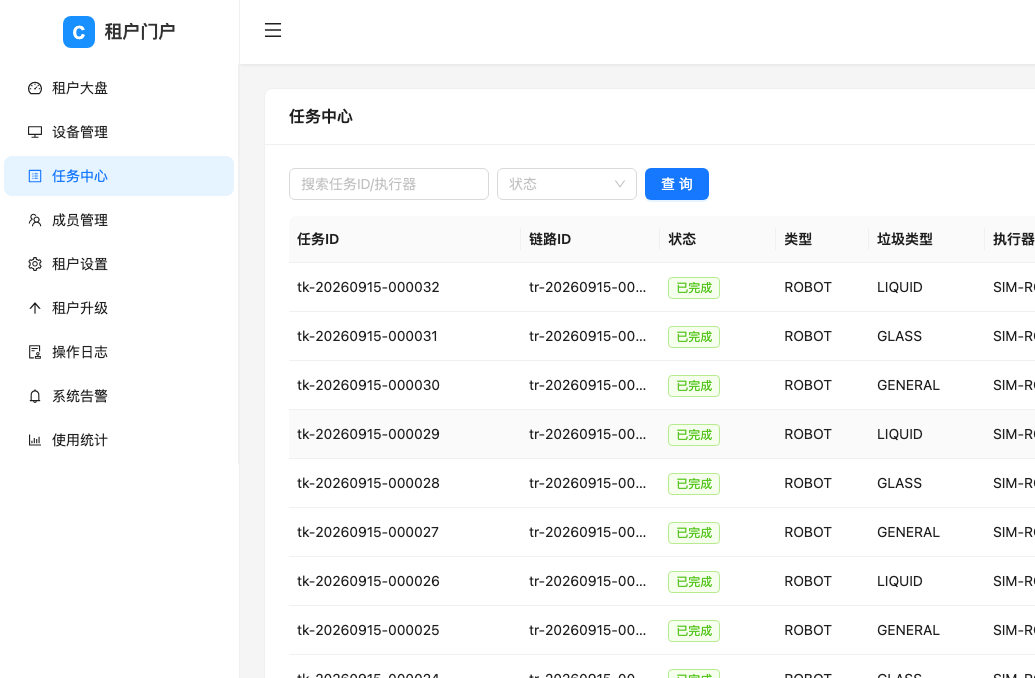Click the gear icon beside 租户设置
This screenshot has width=1035, height=678.
coord(35,264)
